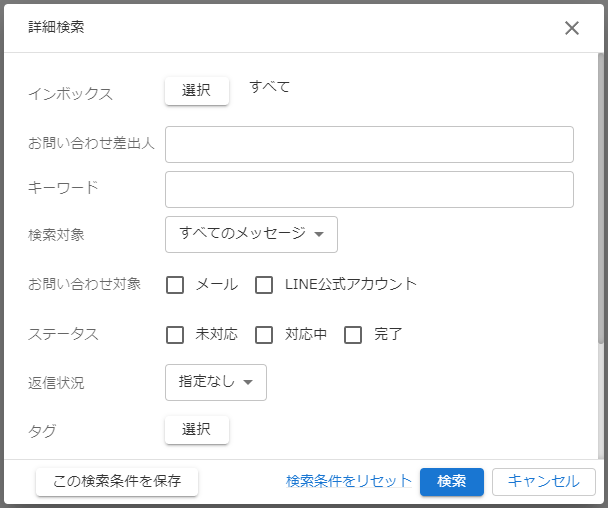Expand the 返信状況 指定なし dropdown
Viewport: 608px width, 508px height.
pos(216,382)
